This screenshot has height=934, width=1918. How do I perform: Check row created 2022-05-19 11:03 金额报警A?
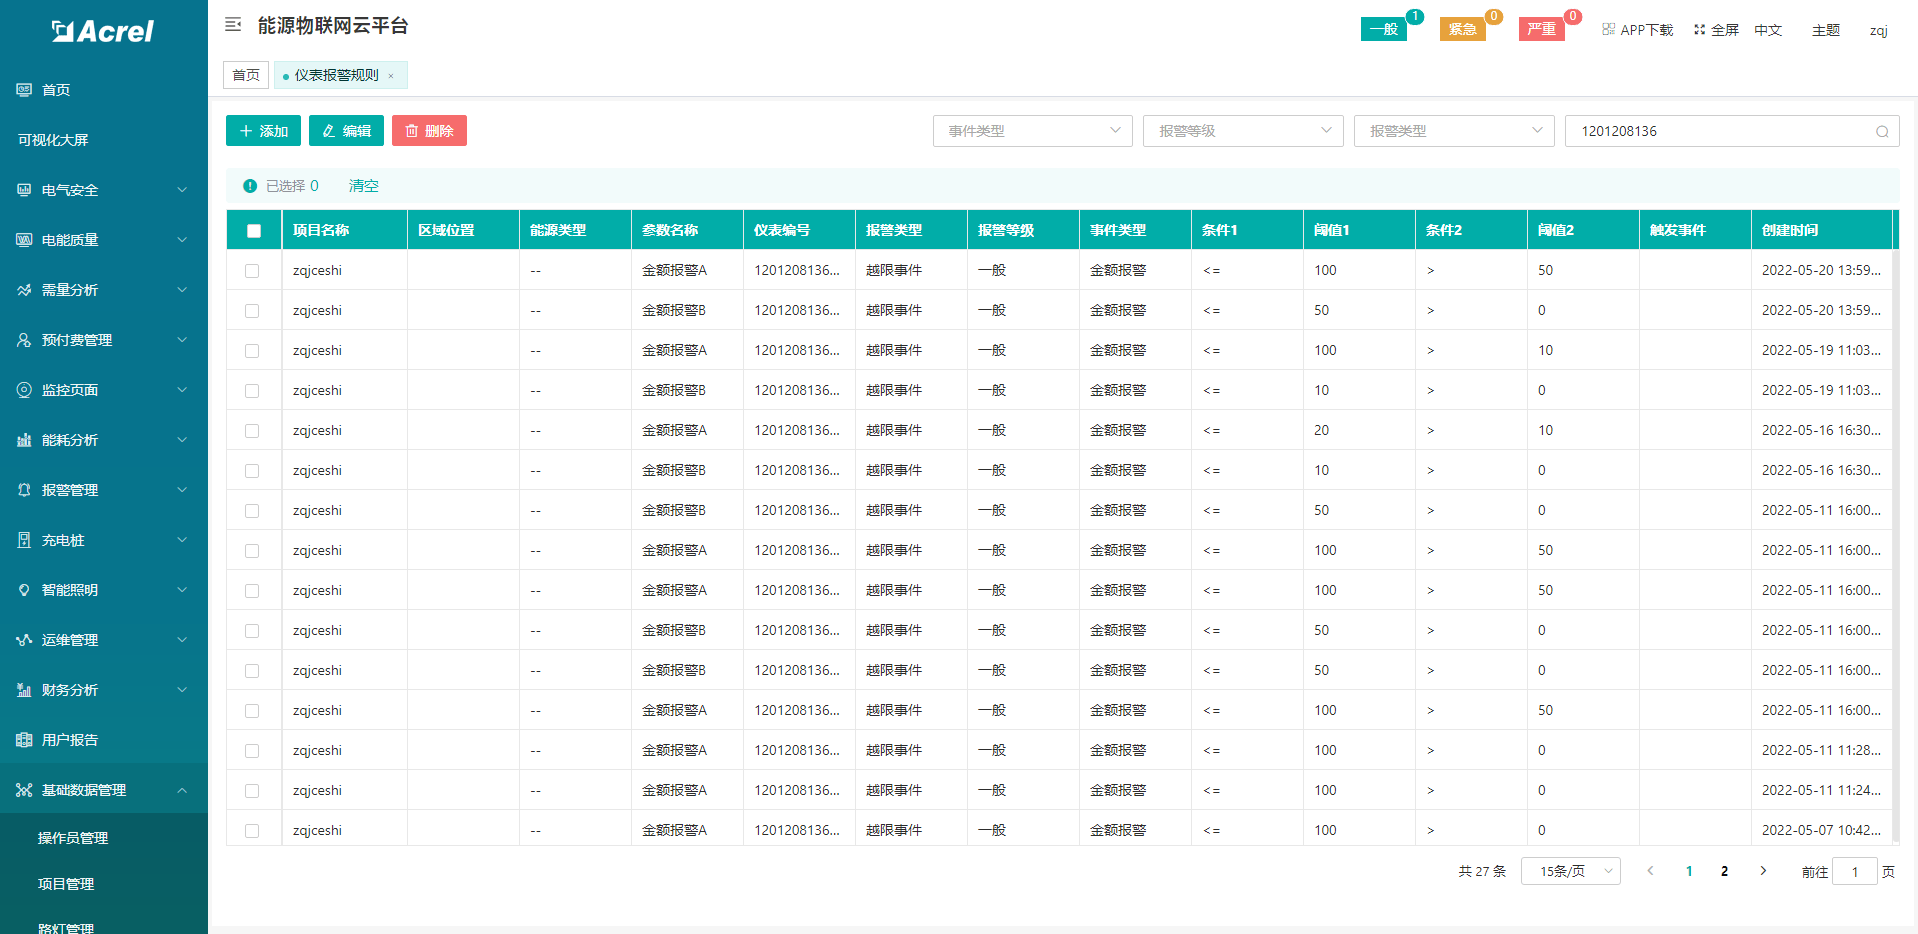pos(252,351)
